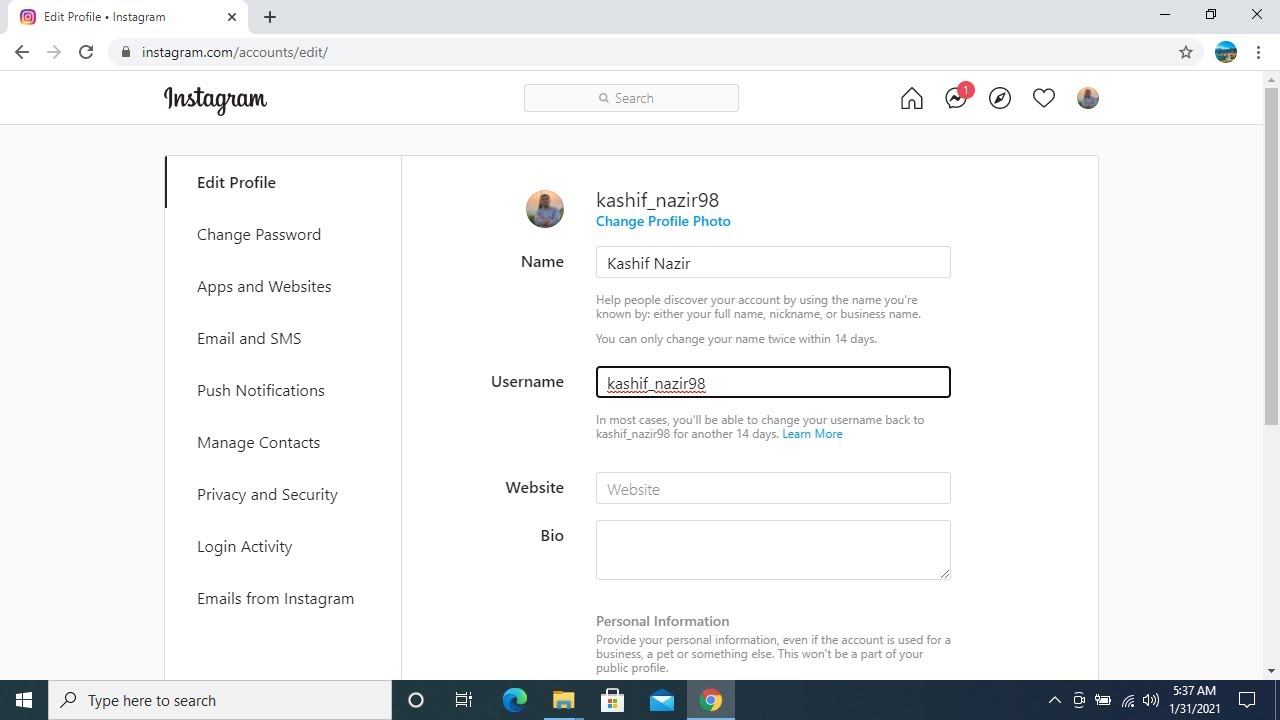View site security lock icon
1280x720 pixels.
125,52
